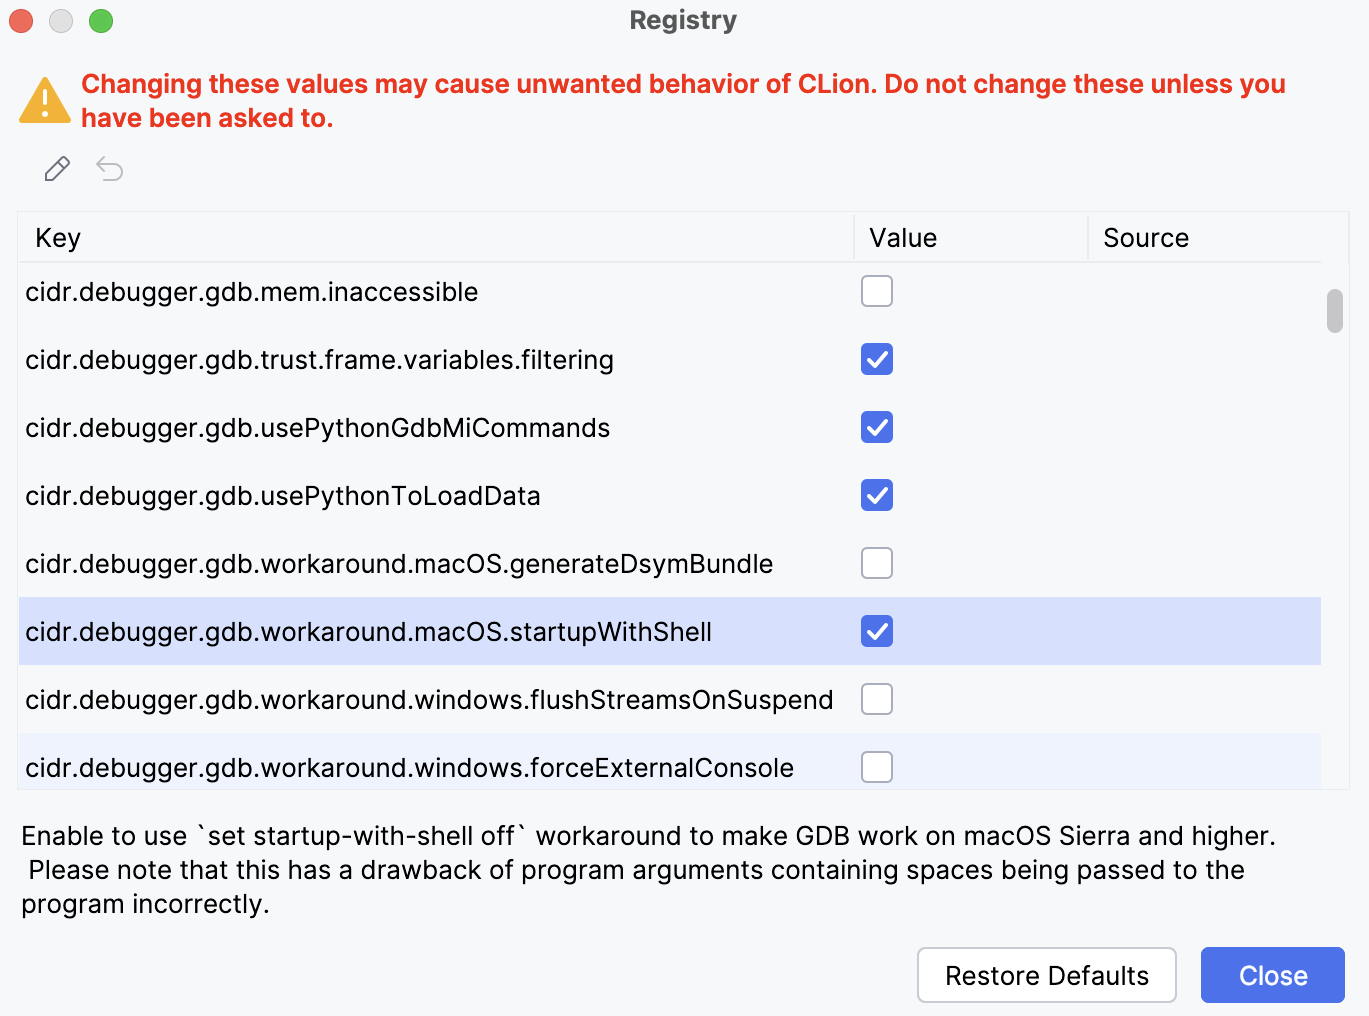Click the Value column header

click(901, 237)
